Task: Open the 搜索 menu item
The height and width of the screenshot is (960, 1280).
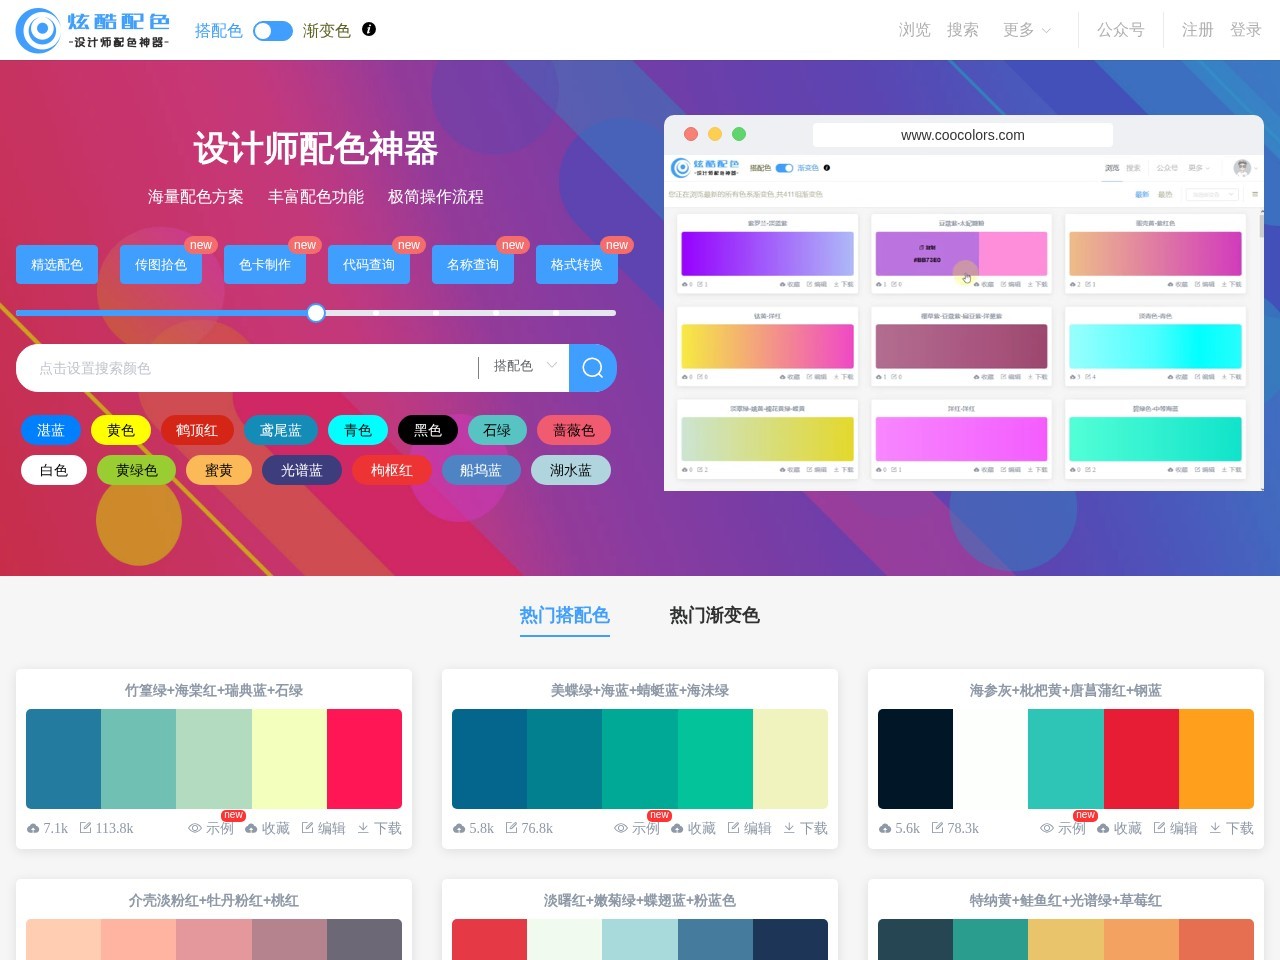Action: pos(962,30)
